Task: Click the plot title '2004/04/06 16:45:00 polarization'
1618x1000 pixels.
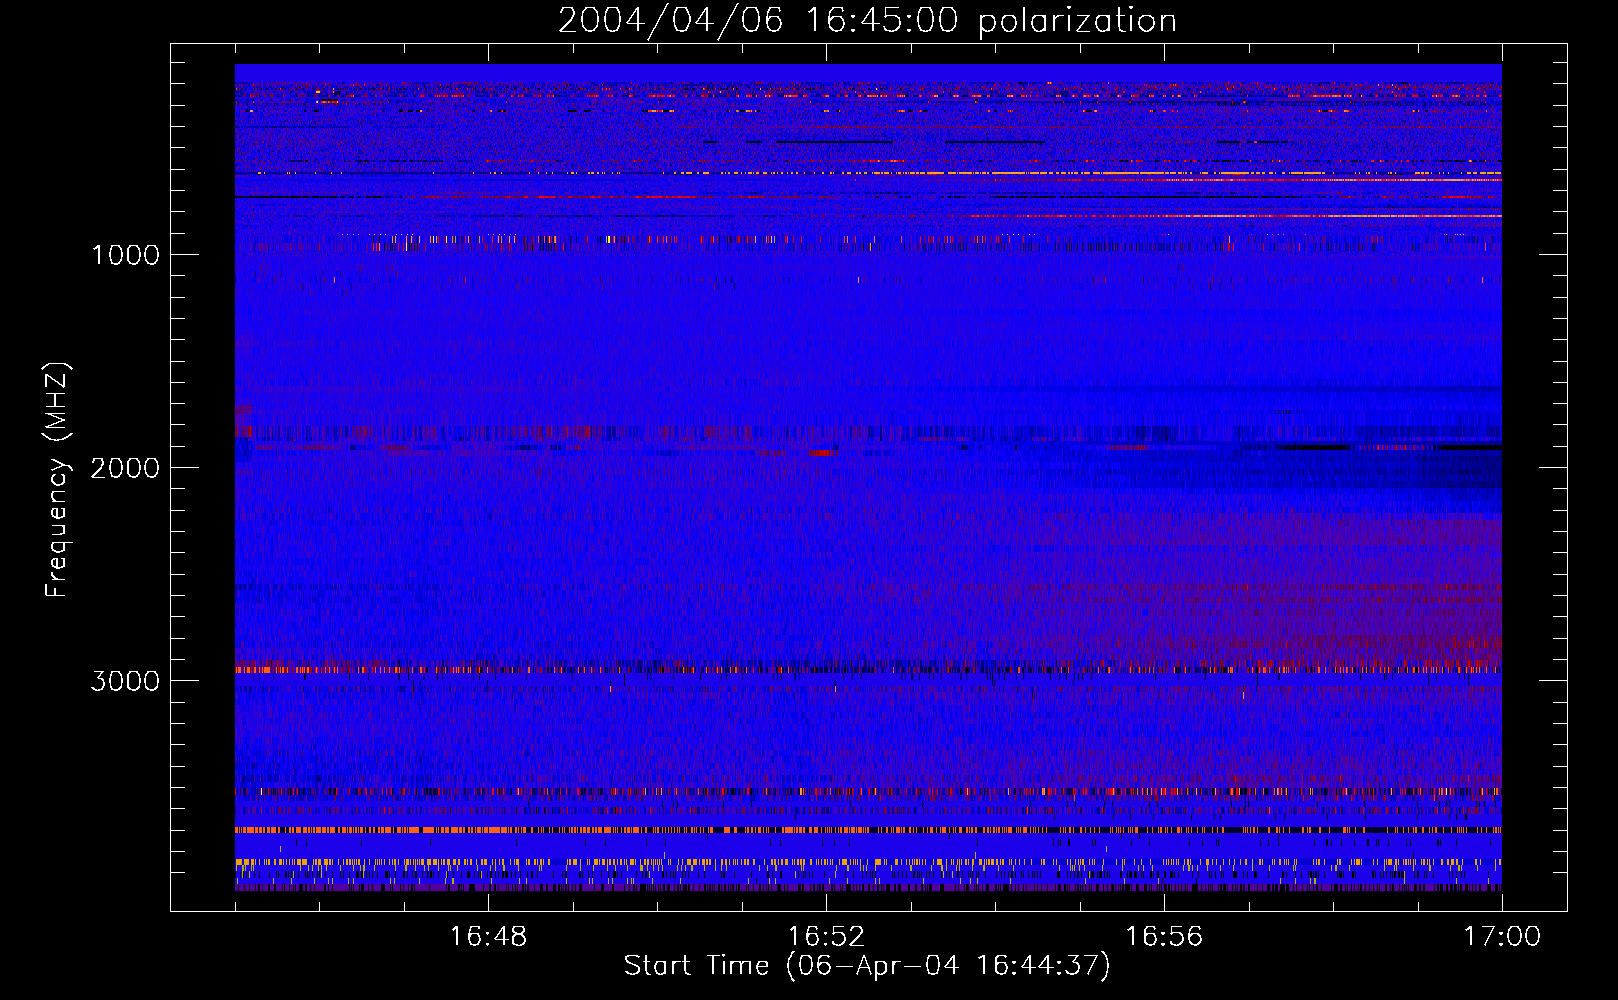Action: point(867,21)
